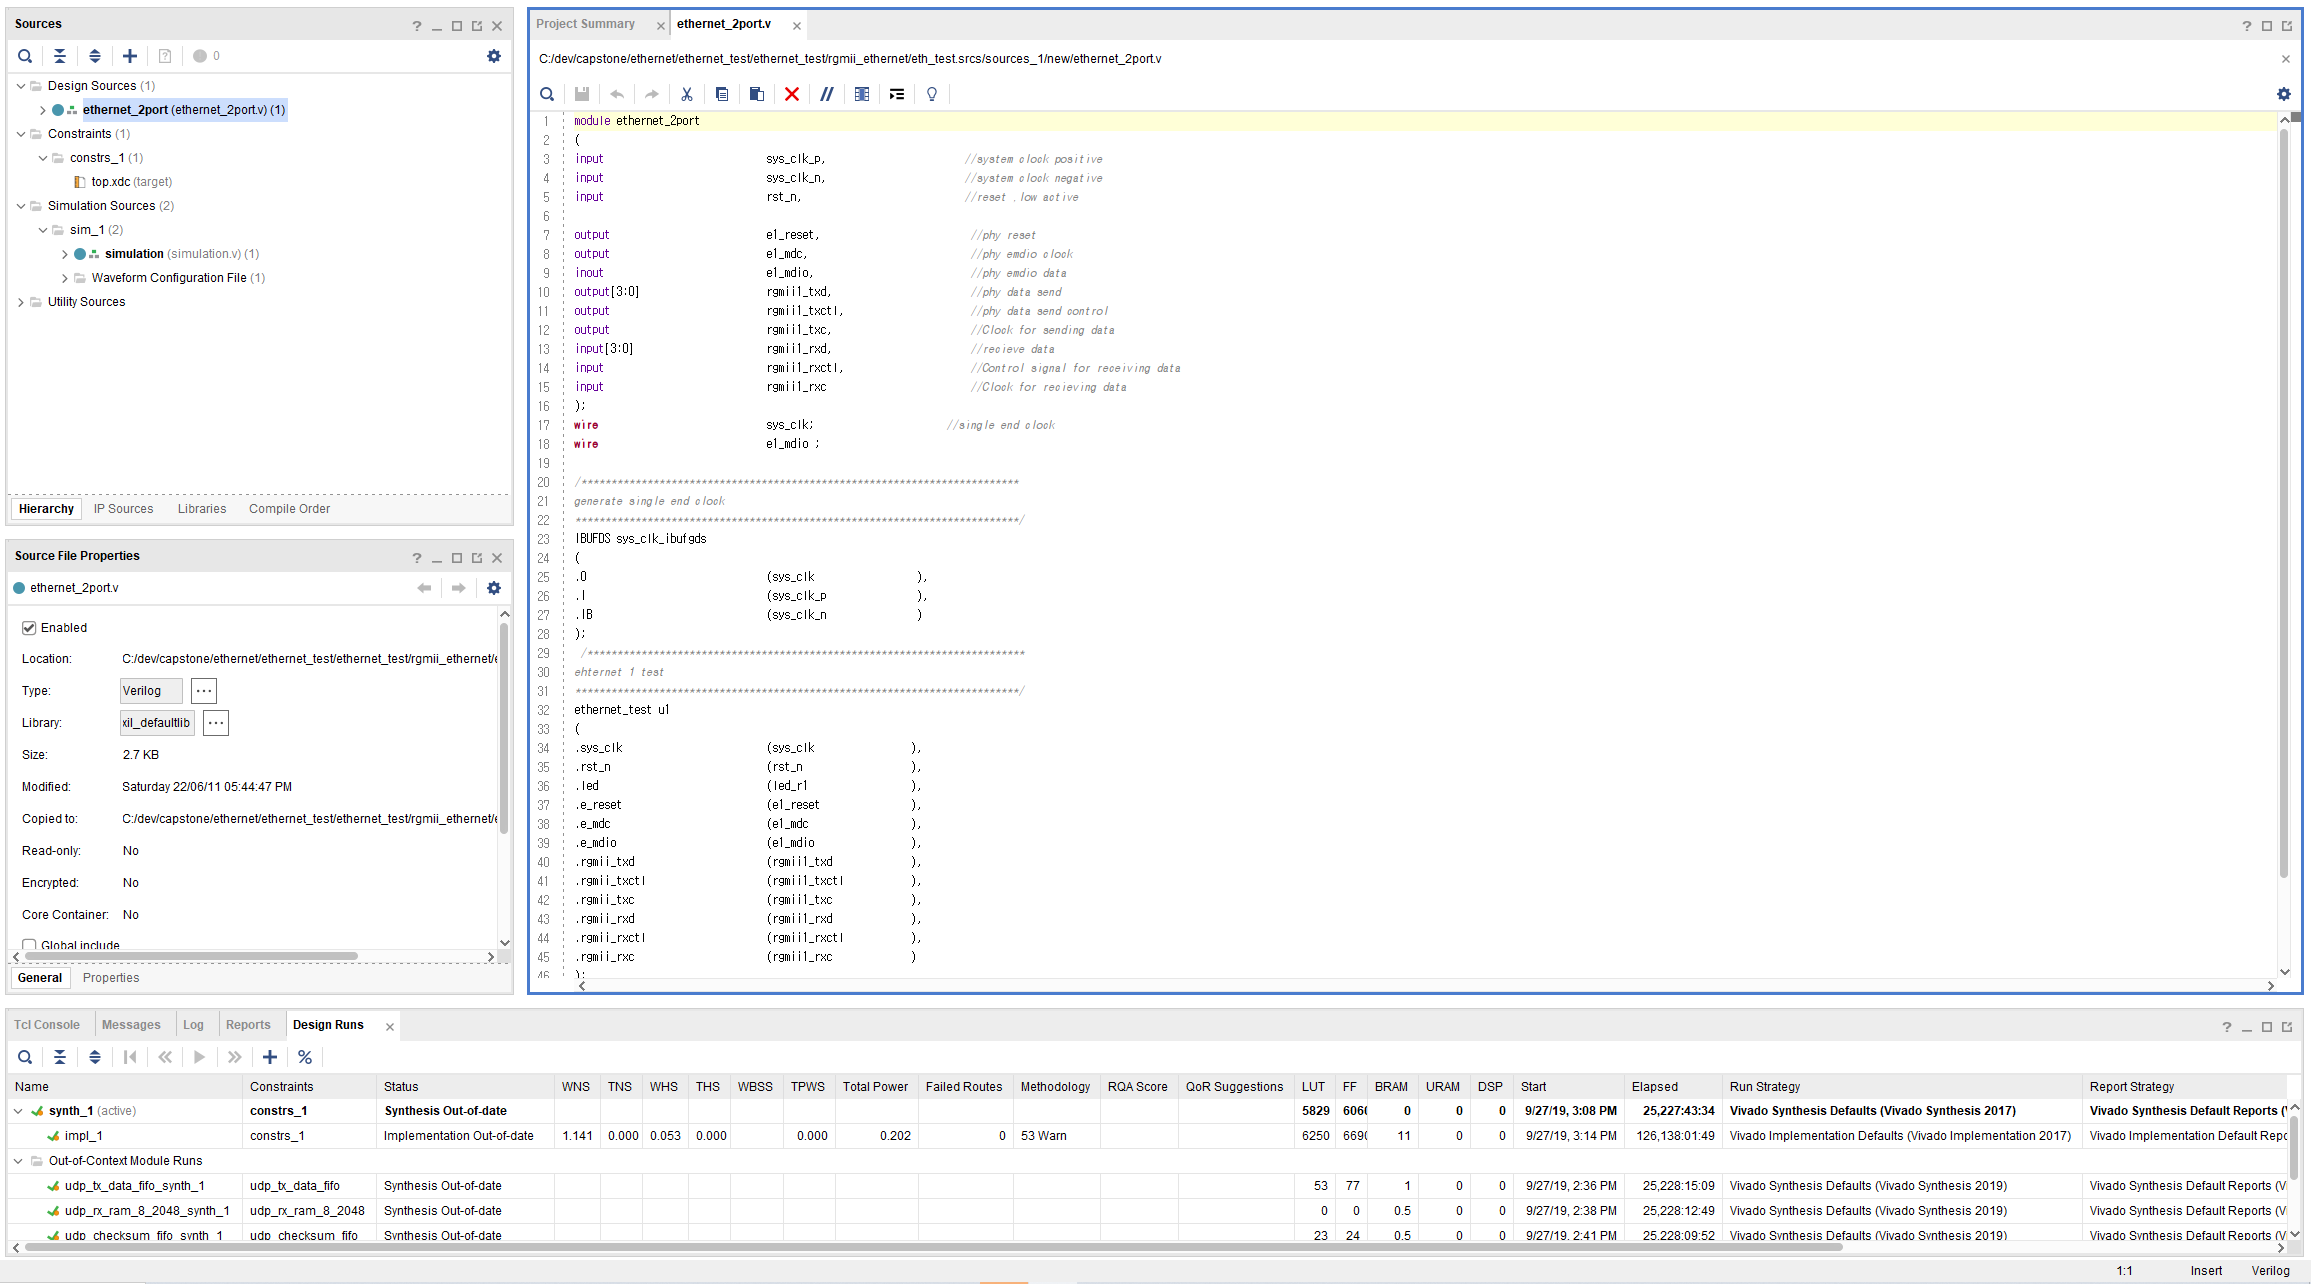Screen dimensions: 2311x1284
Task: Collapse the synth_1 run row
Action: coord(18,1111)
